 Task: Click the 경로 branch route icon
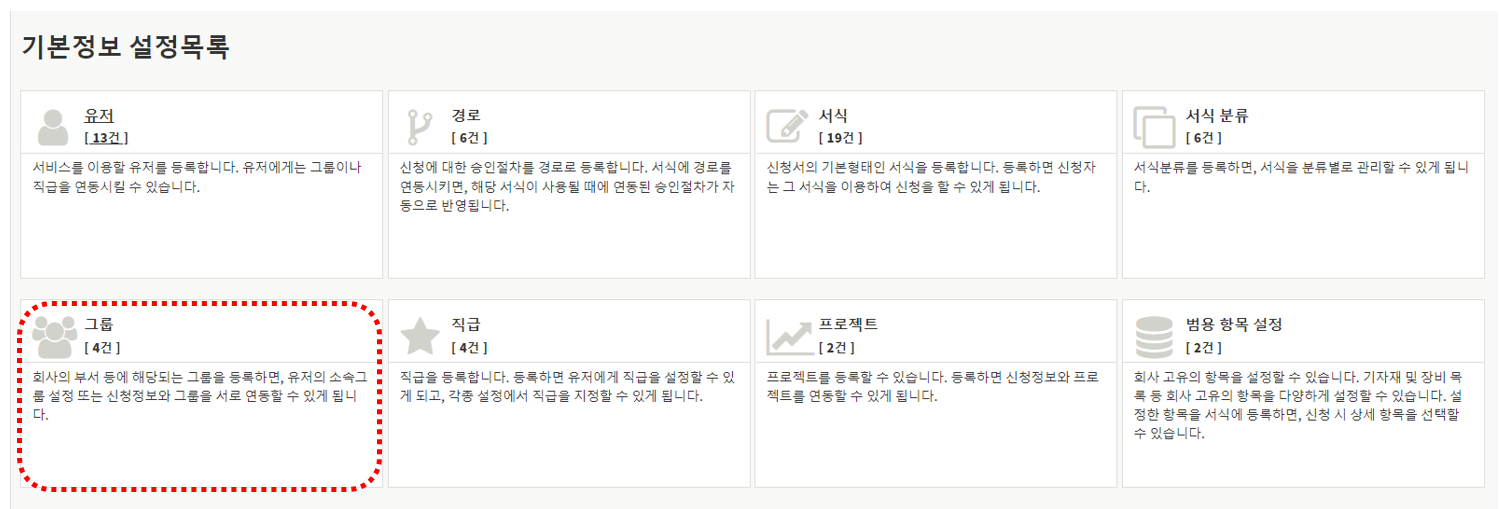417,127
